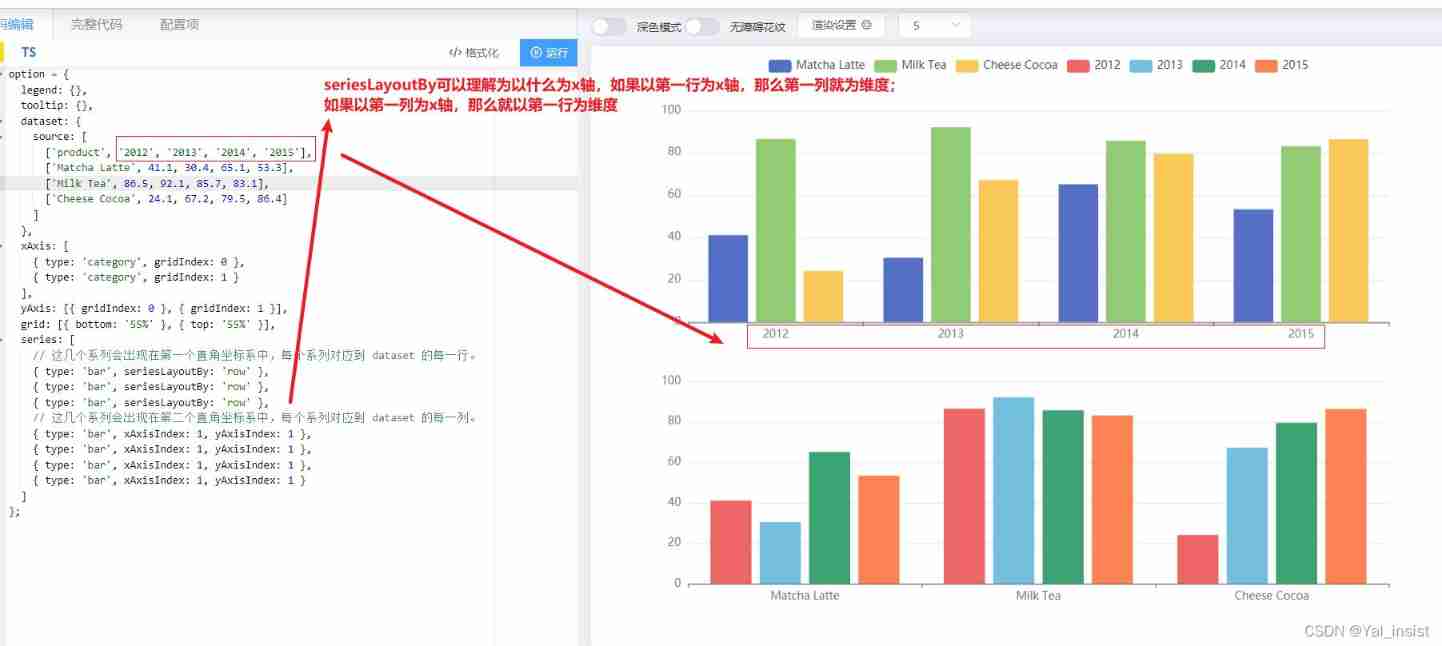Click Cheese Cocoa x-axis label in lower chart
The width and height of the screenshot is (1442, 646).
coord(1272,596)
